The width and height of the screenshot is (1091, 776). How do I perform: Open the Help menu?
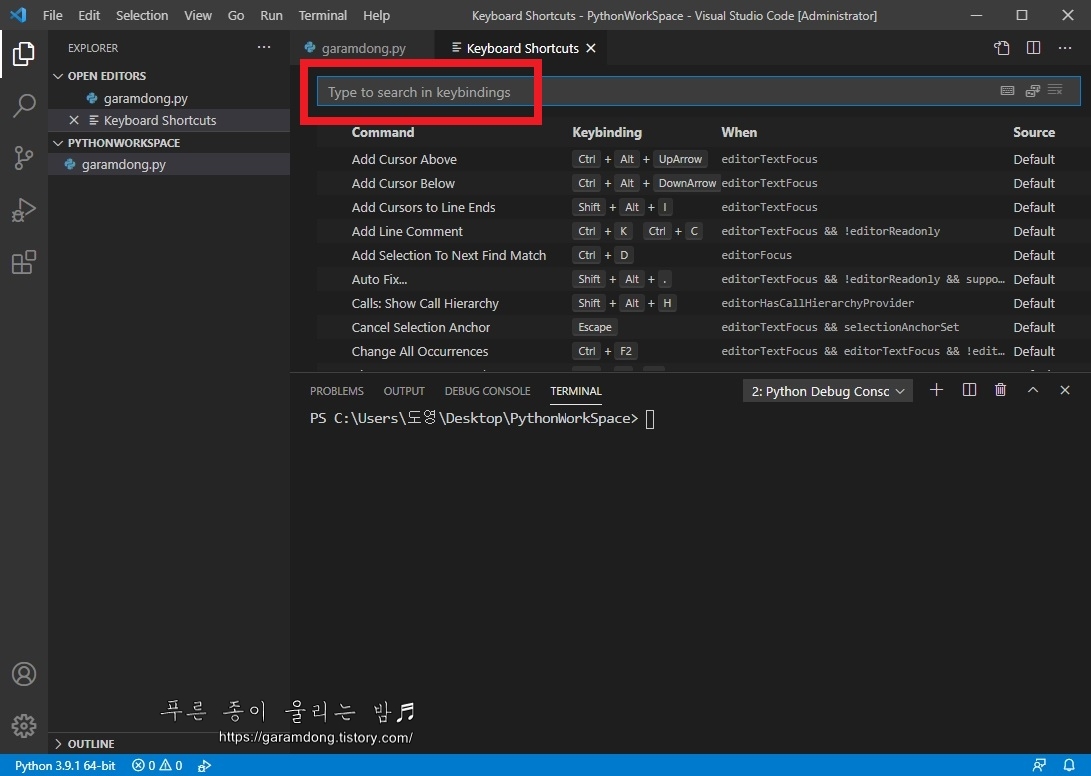click(x=376, y=15)
